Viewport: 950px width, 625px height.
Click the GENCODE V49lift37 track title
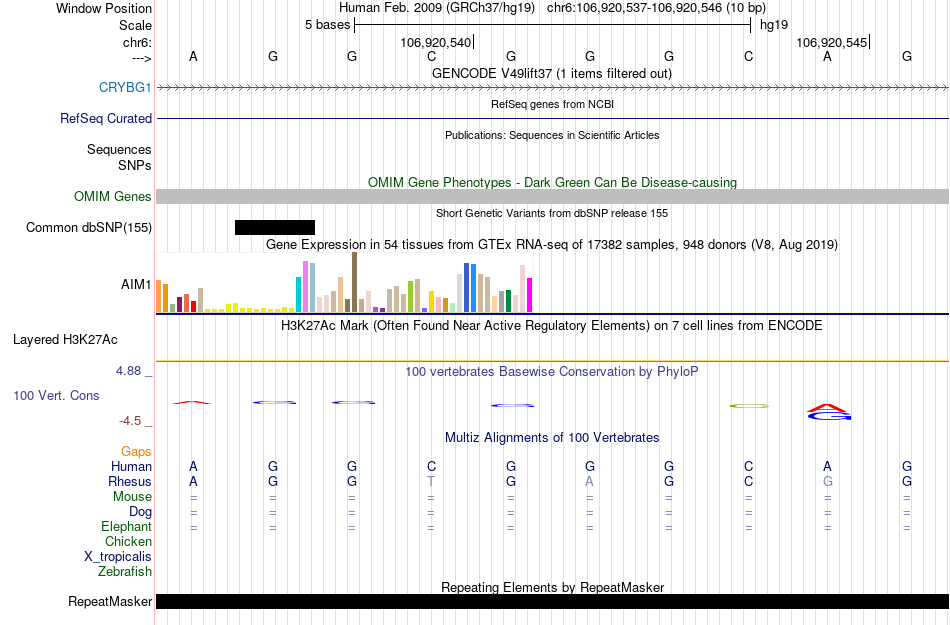click(552, 73)
